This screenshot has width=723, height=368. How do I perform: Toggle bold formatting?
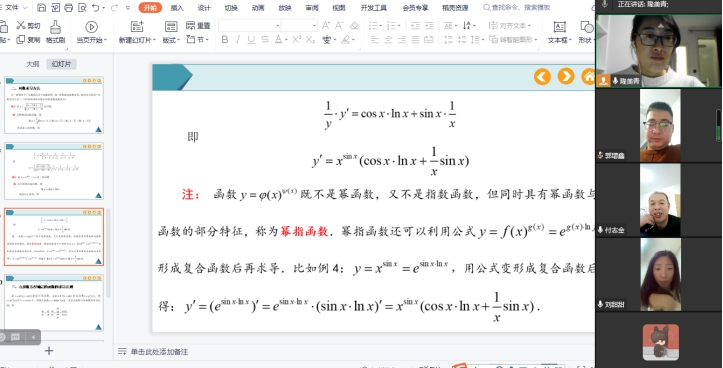tap(225, 40)
